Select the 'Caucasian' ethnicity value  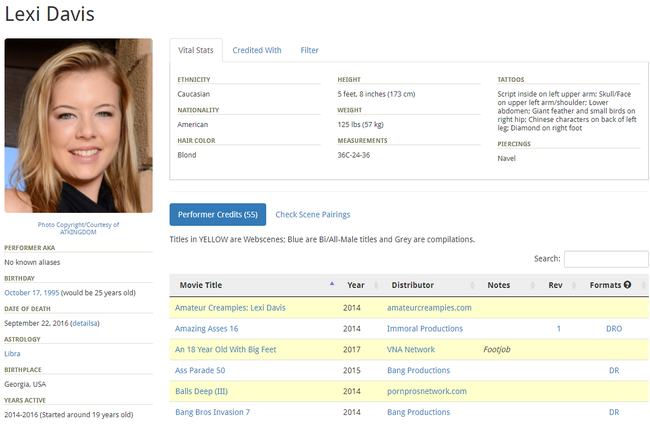[x=194, y=94]
